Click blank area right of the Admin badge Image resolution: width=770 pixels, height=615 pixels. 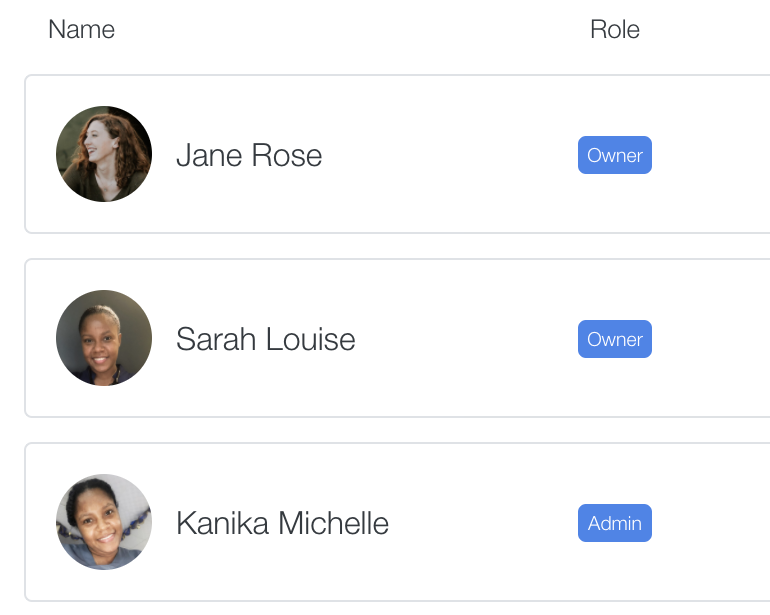pyautogui.click(x=713, y=523)
